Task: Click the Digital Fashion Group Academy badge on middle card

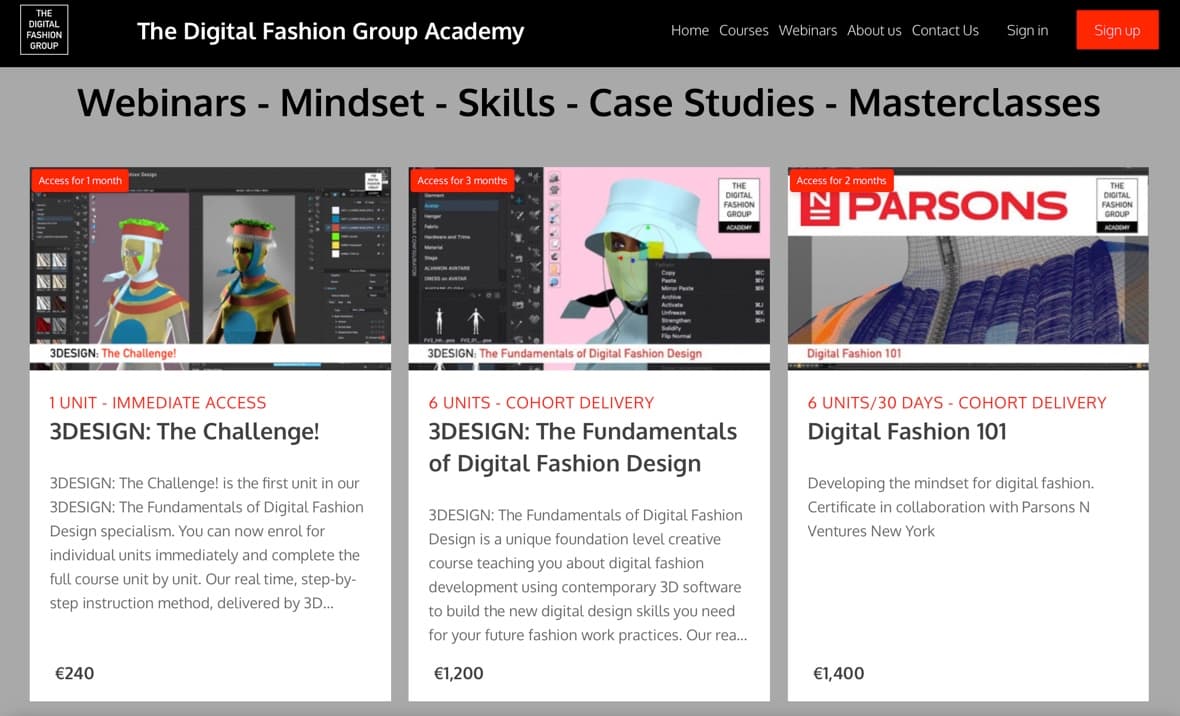Action: (738, 204)
